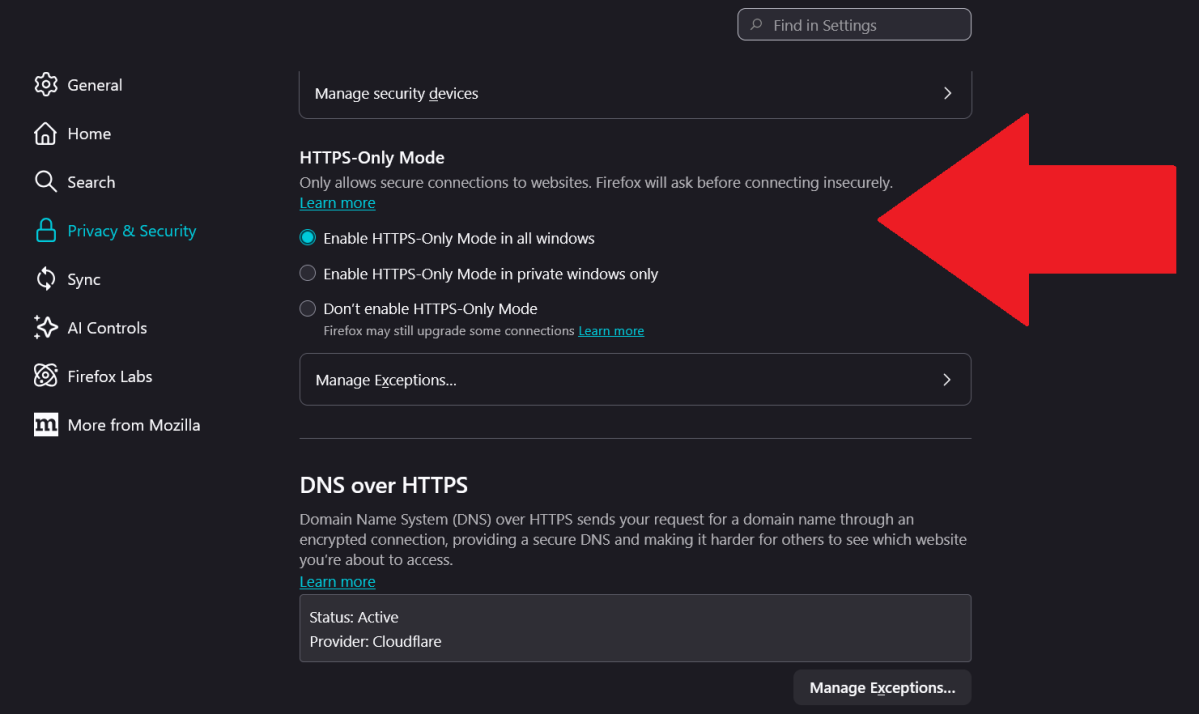Viewport: 1199px width, 714px height.
Task: Click Manage Exceptions for DNS over HTTPS
Action: coord(881,687)
